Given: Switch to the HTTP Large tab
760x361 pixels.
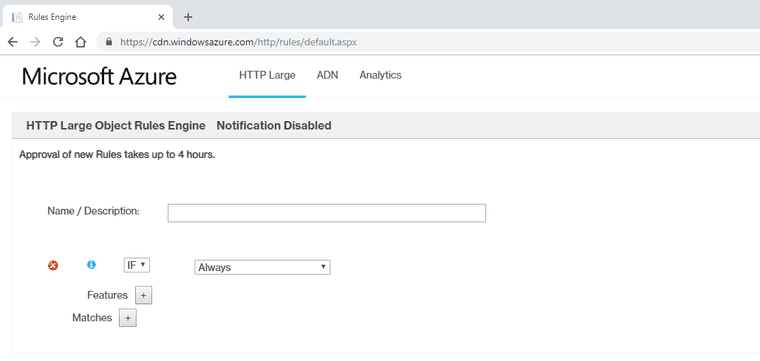Looking at the screenshot, I should coord(267,76).
